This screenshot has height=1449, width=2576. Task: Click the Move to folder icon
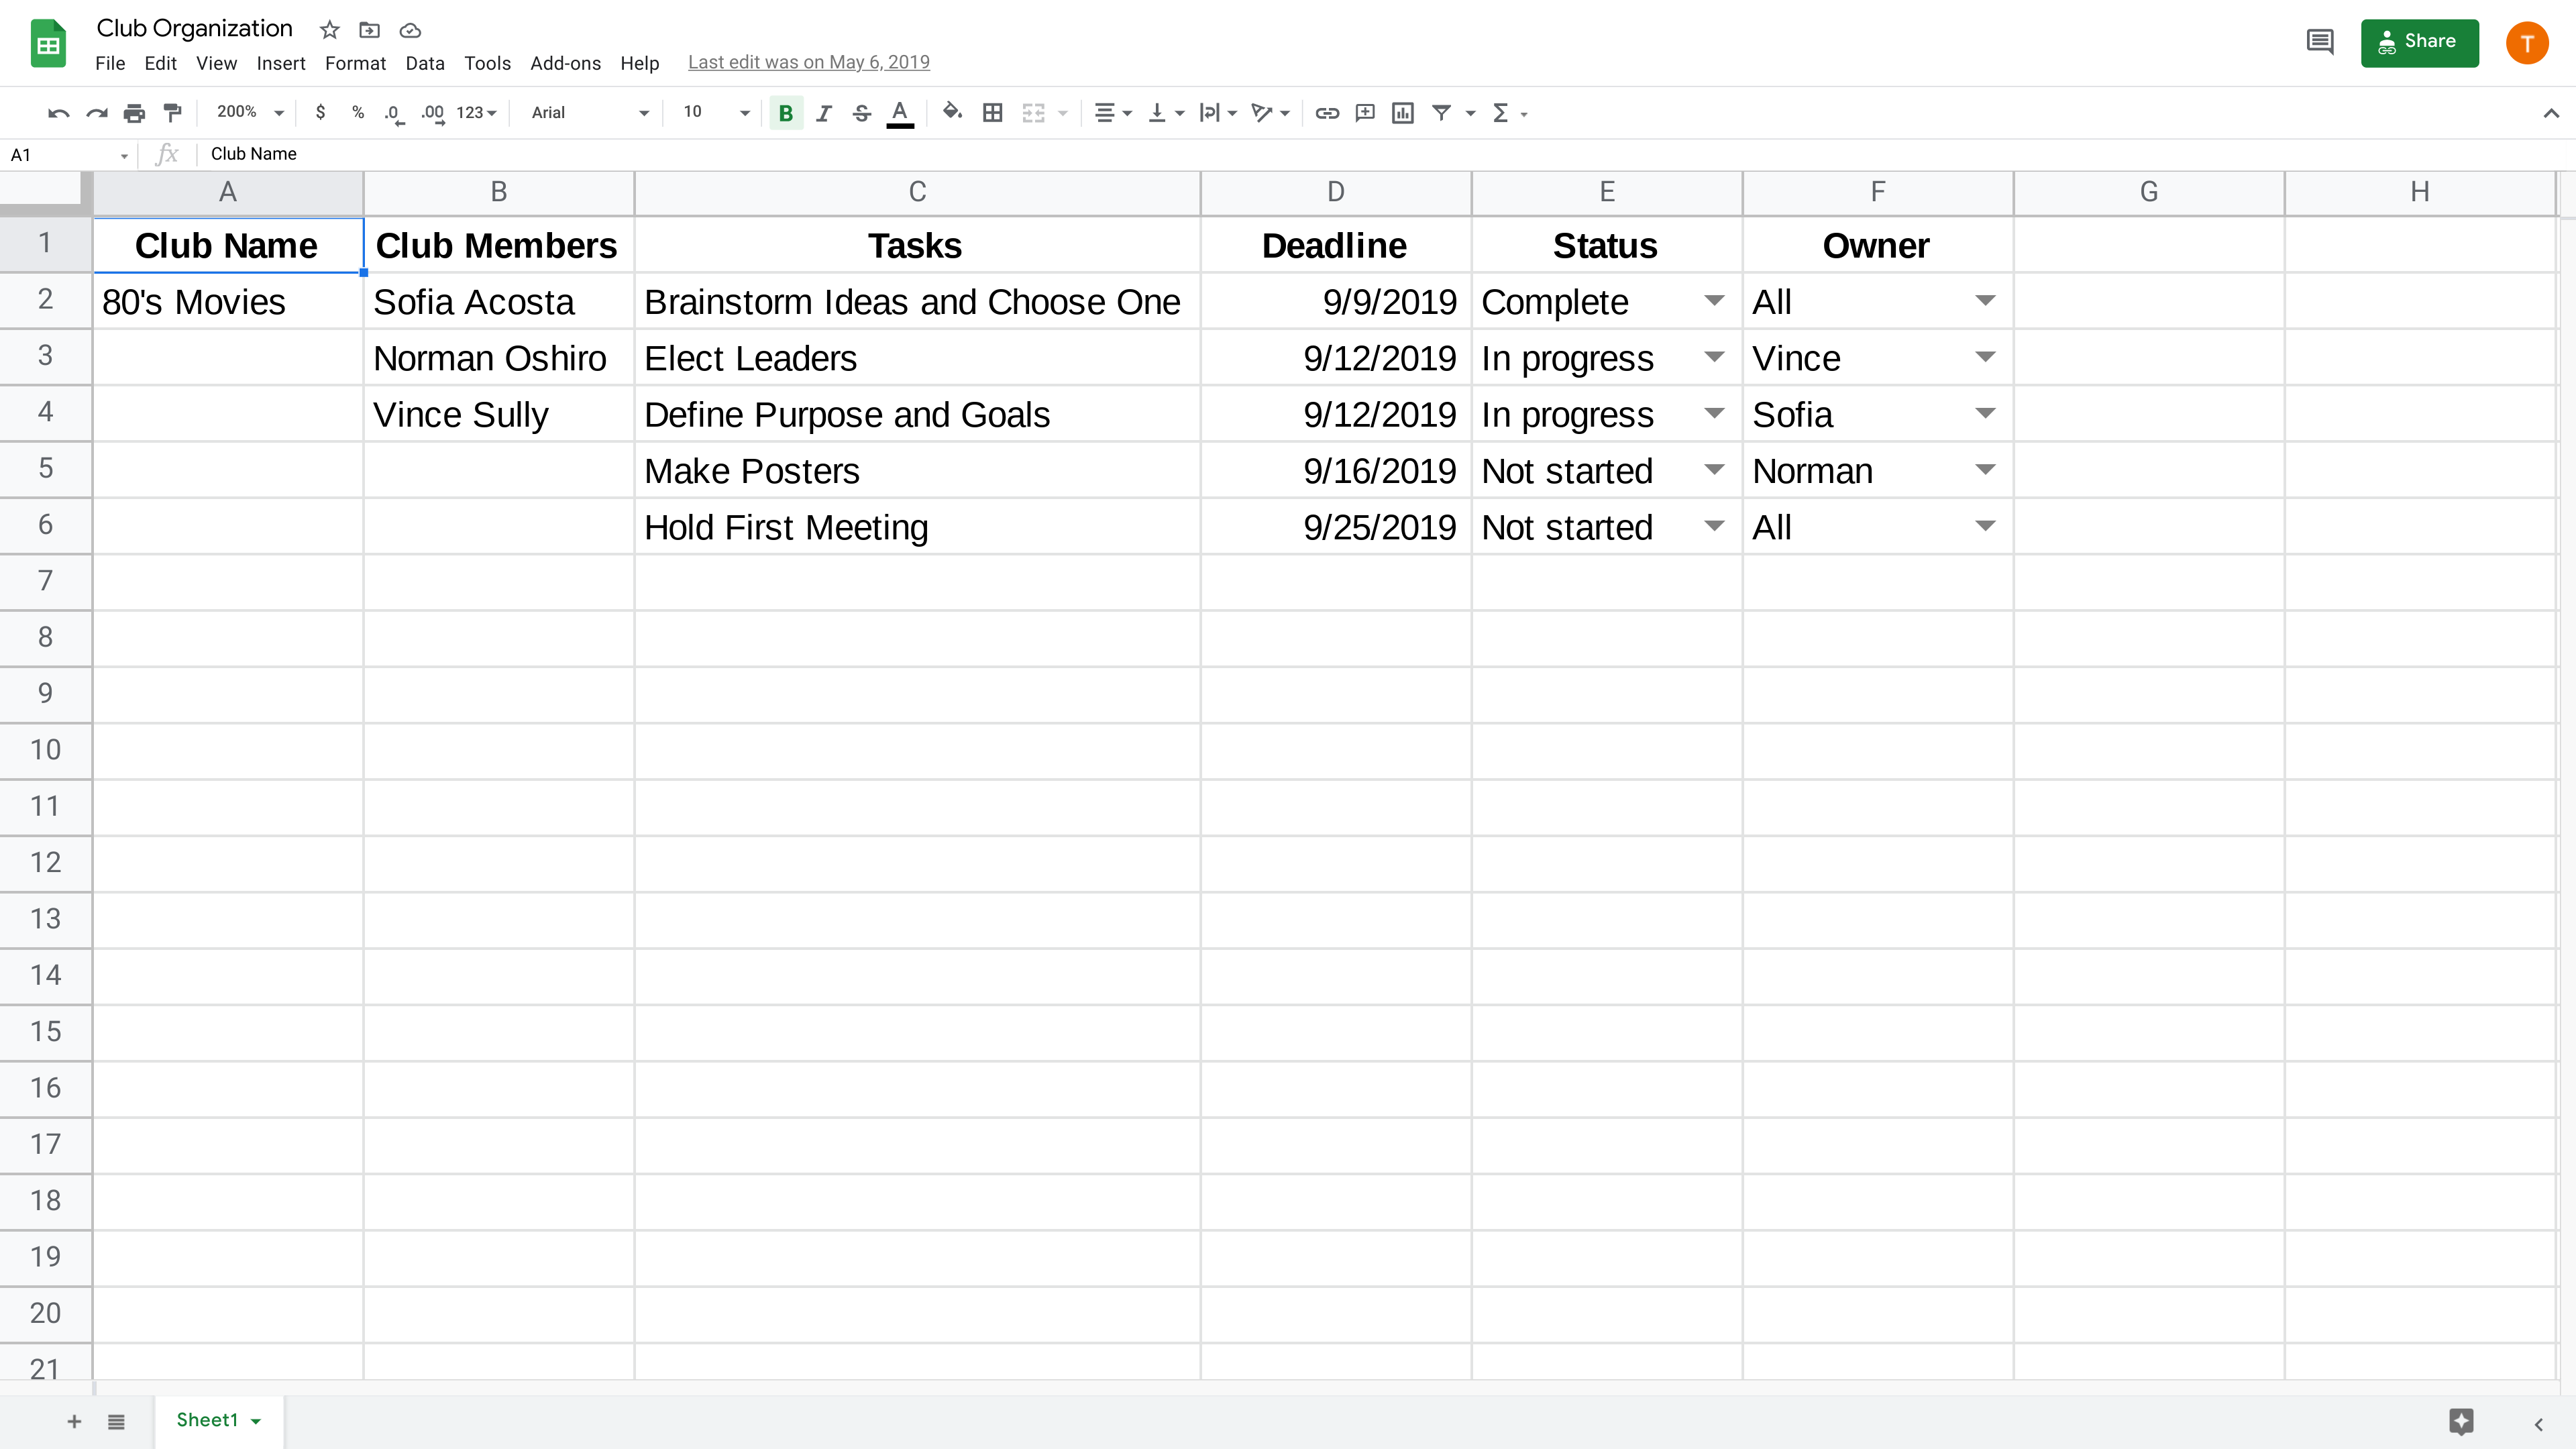click(369, 30)
